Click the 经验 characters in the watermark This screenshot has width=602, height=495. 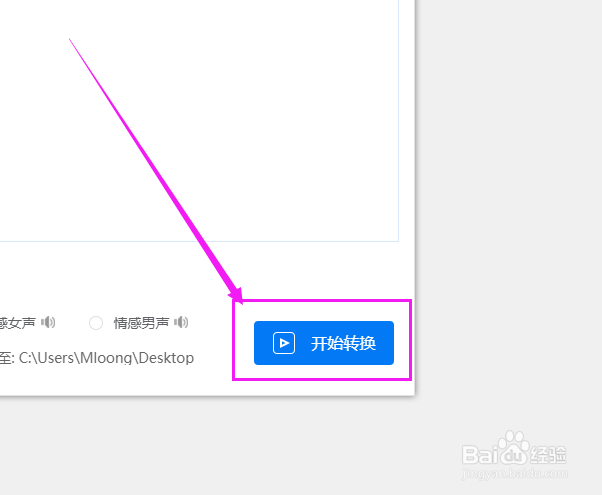click(x=548, y=455)
